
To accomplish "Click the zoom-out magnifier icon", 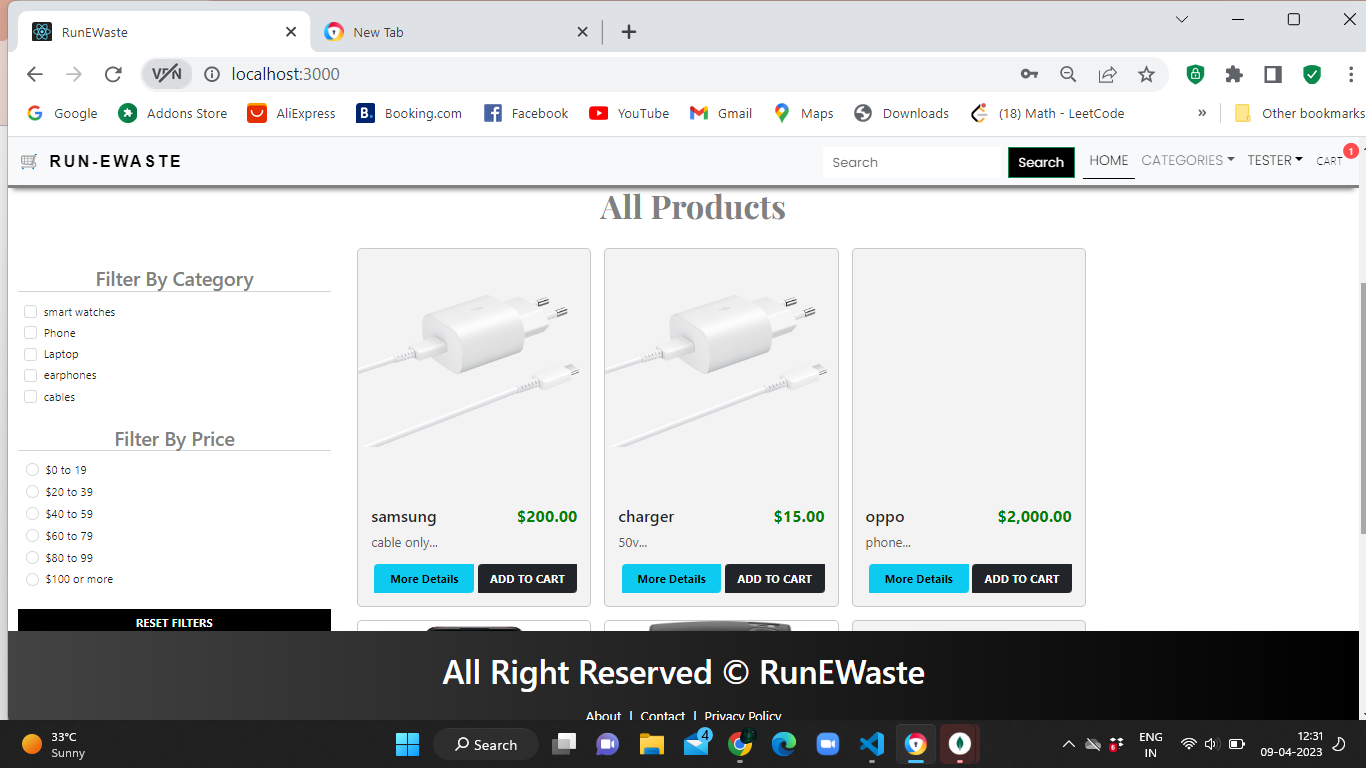I will 1068,74.
